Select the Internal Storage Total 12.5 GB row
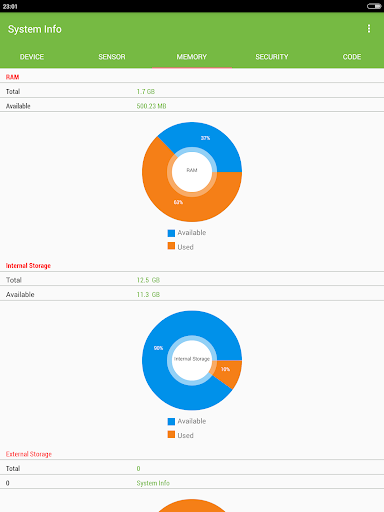This screenshot has width=384, height=512. tap(192, 280)
